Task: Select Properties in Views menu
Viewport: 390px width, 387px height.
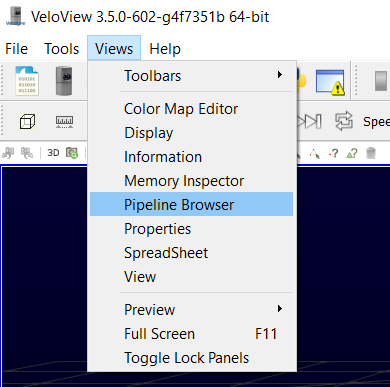Action: 192,229
